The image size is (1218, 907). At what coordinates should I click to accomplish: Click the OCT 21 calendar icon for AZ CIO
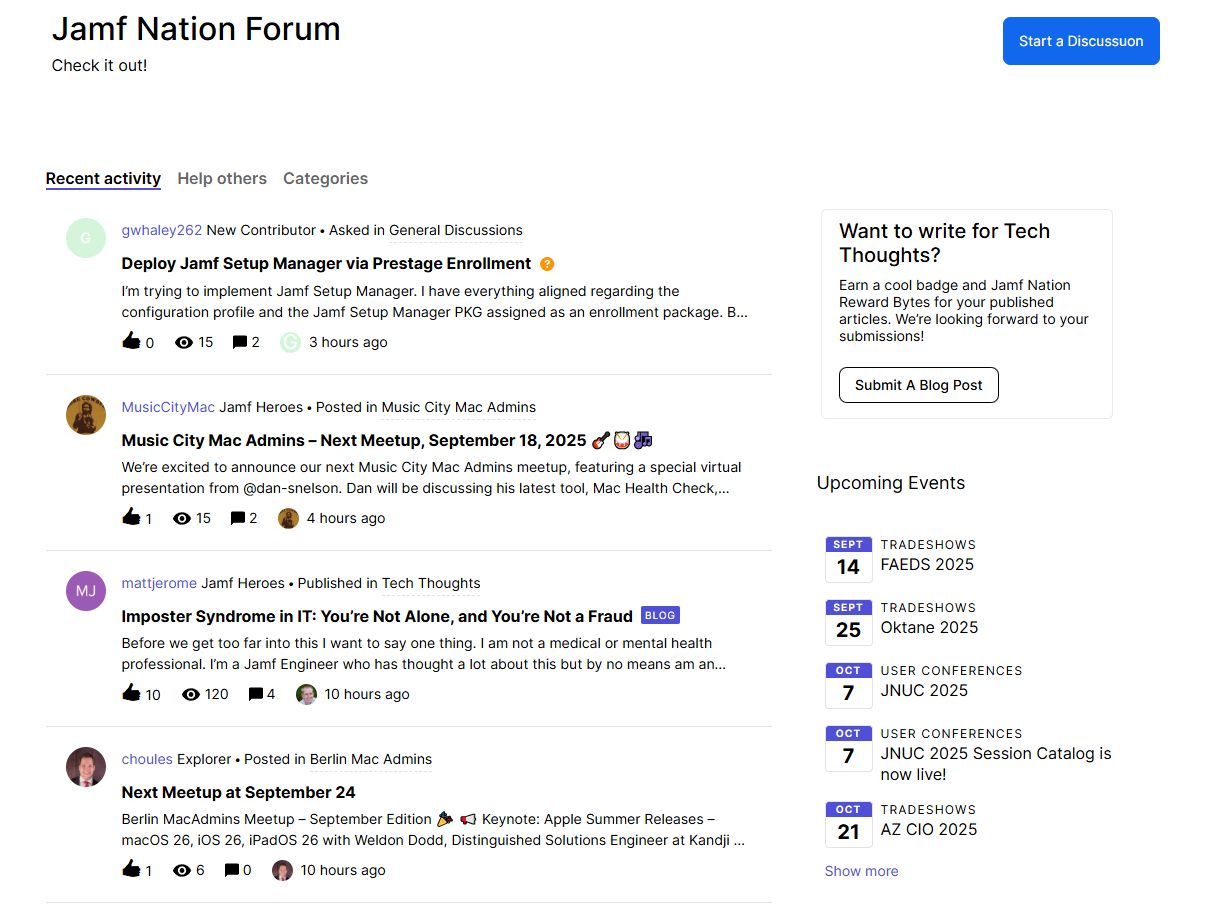pyautogui.click(x=848, y=824)
